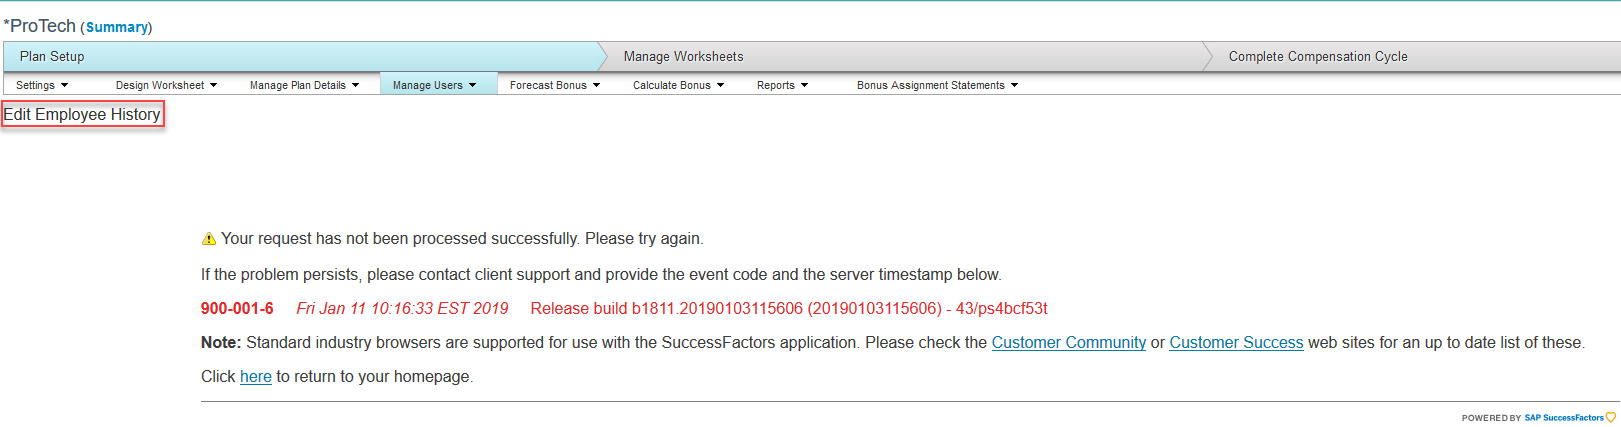Expand Manage Plan Details menu
The height and width of the screenshot is (427, 1621).
tap(304, 85)
